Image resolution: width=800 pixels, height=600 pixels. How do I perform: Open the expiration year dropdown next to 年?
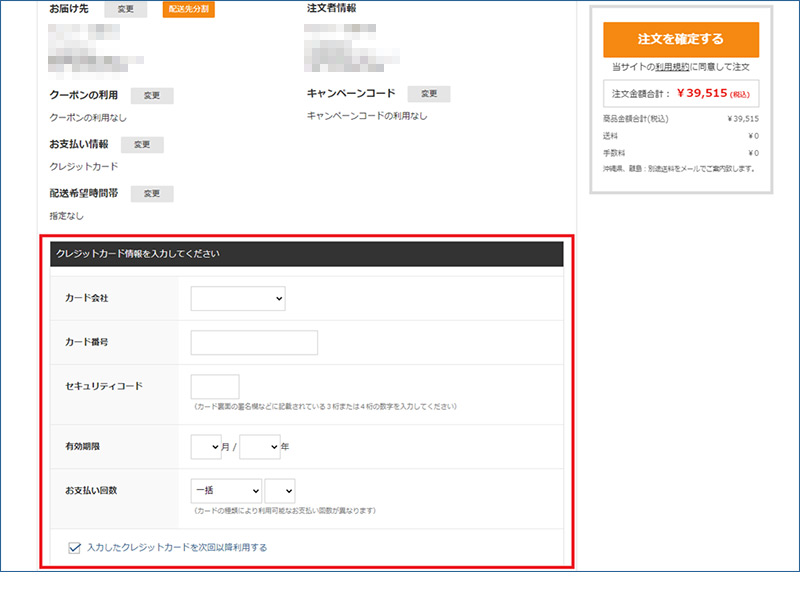tap(259, 447)
